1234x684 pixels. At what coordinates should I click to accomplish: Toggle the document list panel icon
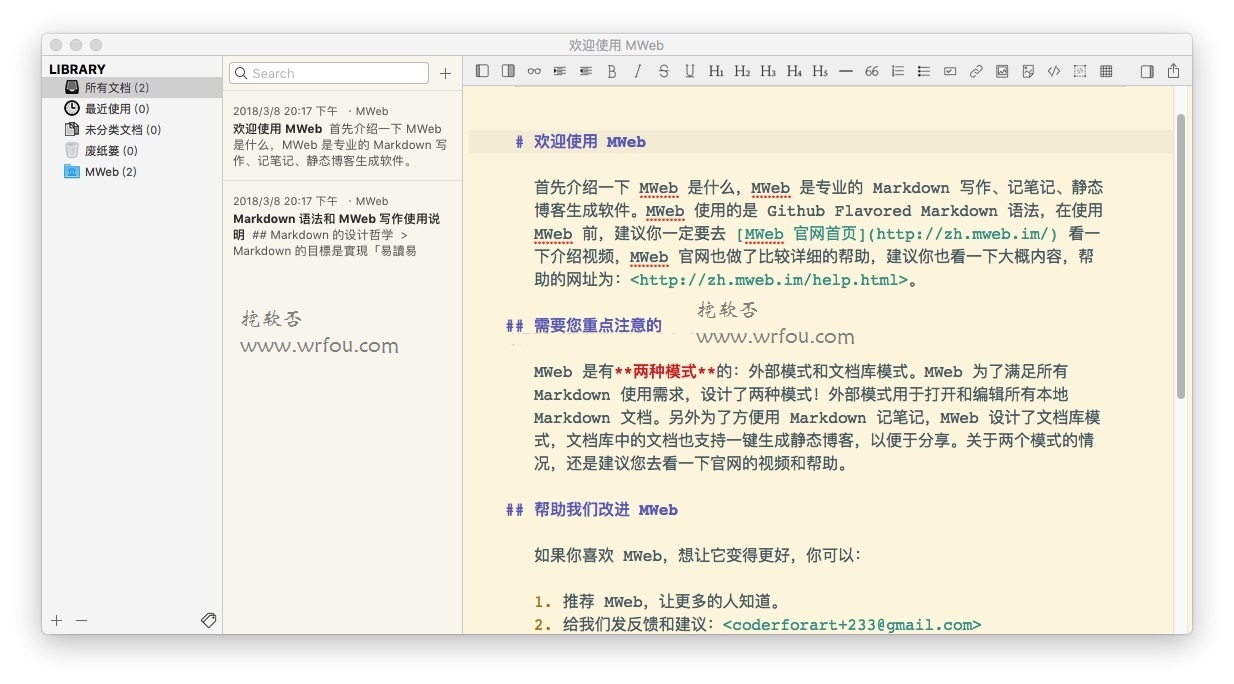(508, 71)
